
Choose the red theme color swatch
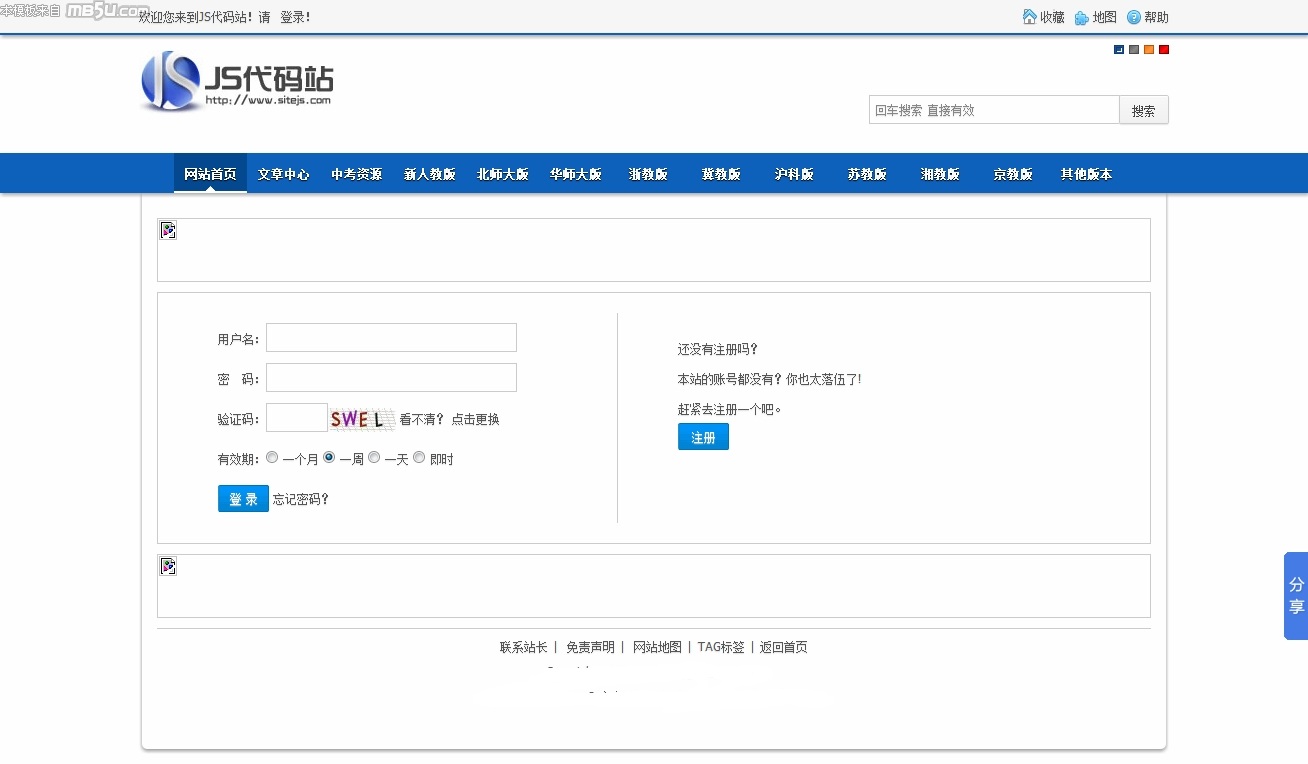1164,50
